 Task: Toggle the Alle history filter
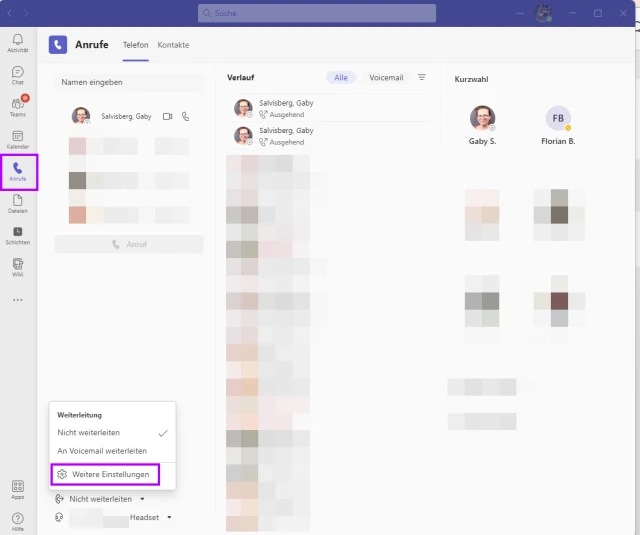341,77
